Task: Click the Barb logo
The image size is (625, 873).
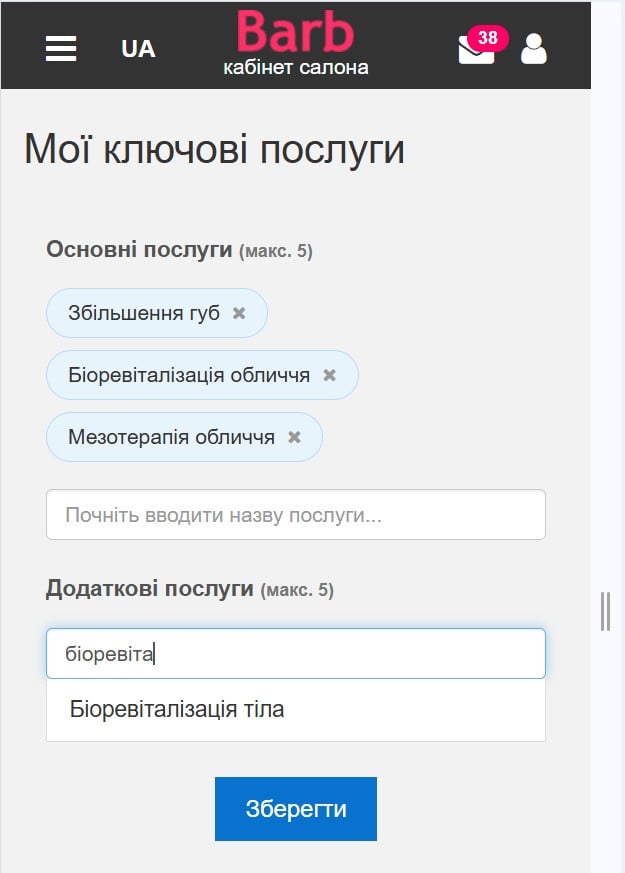Action: (295, 32)
